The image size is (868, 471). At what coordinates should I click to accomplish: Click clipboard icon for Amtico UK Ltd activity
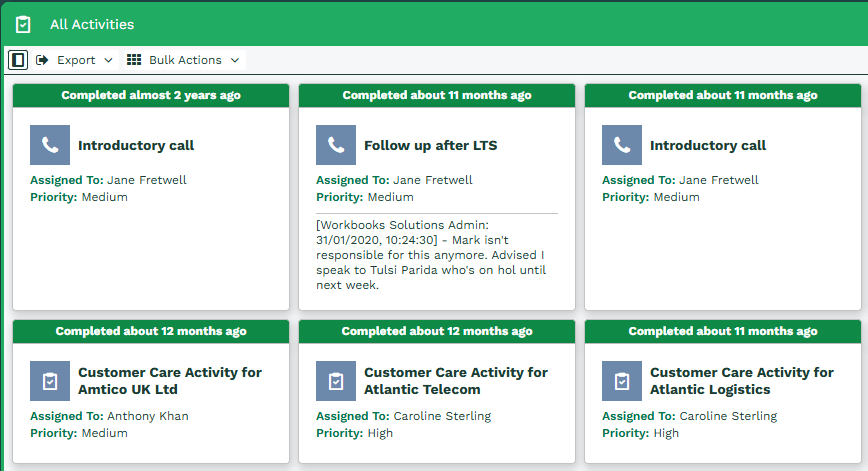click(50, 381)
